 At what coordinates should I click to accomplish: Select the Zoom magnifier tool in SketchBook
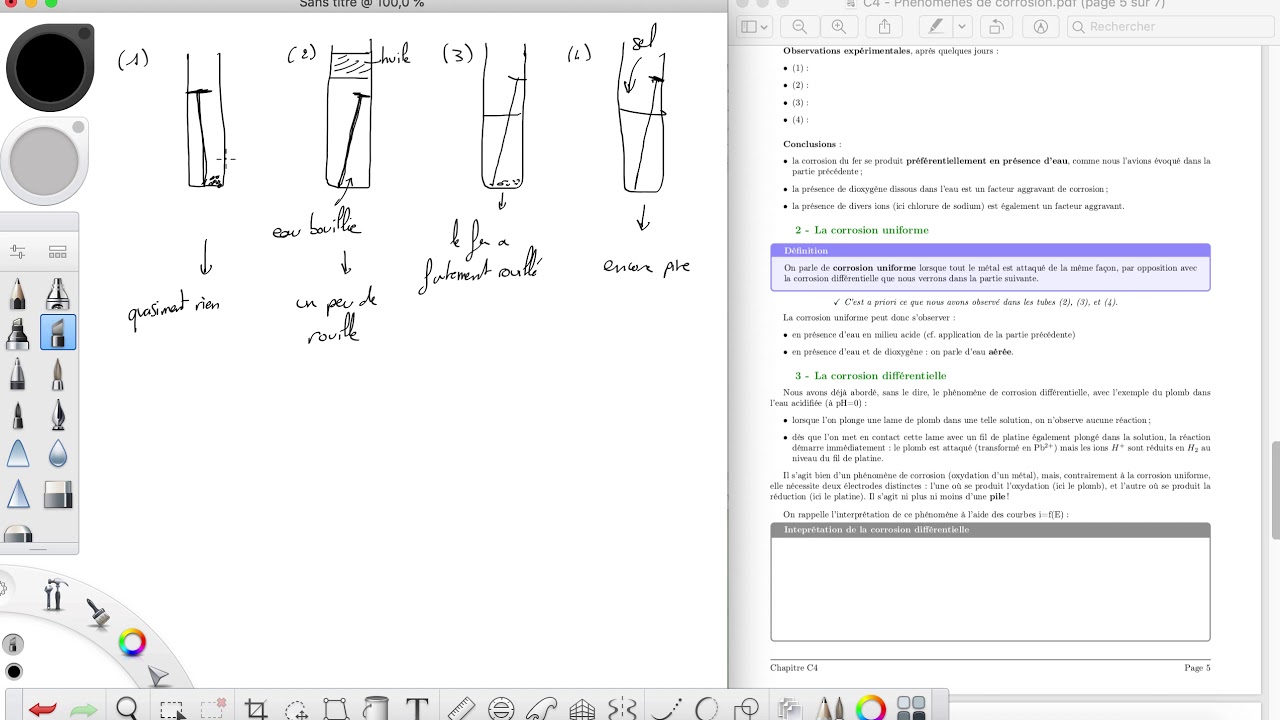127,708
